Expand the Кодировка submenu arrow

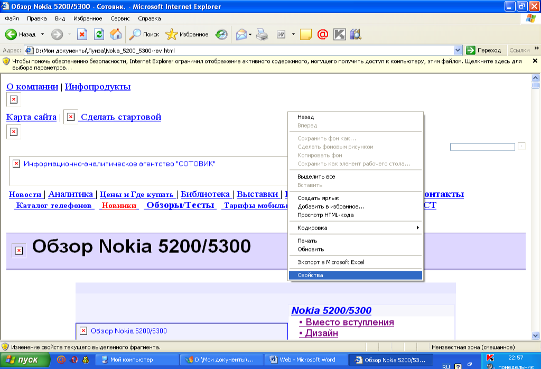pyautogui.click(x=417, y=227)
